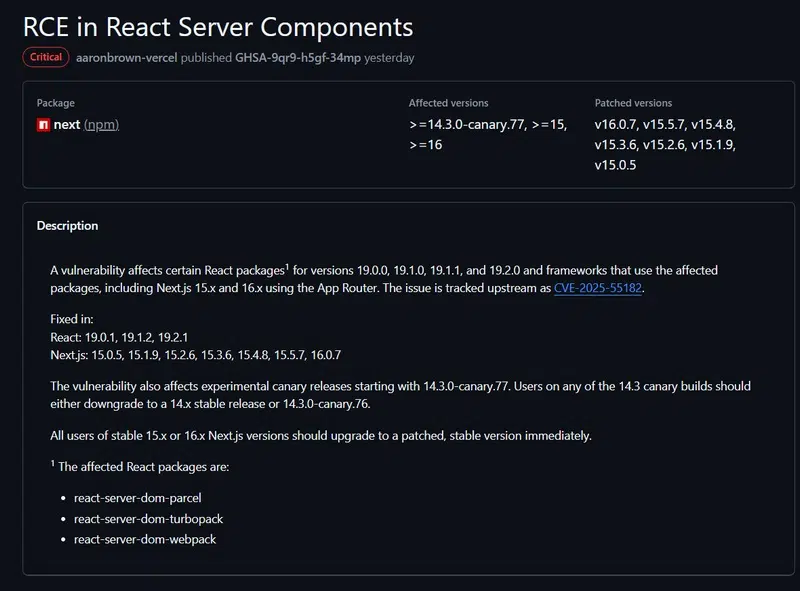Click the GHSA-9qr9-h5gf-34mp advisory ID
800x591 pixels.
297,57
